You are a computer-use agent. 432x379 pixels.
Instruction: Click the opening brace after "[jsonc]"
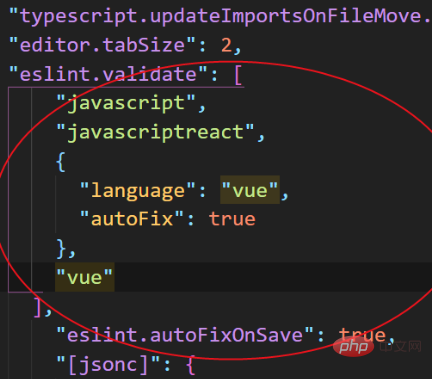pos(190,365)
